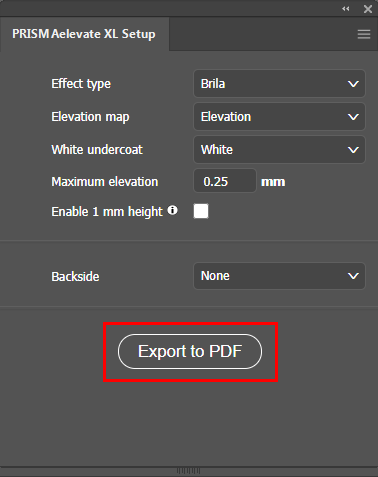Expand the Effect type chevron arrow
The width and height of the screenshot is (378, 477).
[353, 84]
